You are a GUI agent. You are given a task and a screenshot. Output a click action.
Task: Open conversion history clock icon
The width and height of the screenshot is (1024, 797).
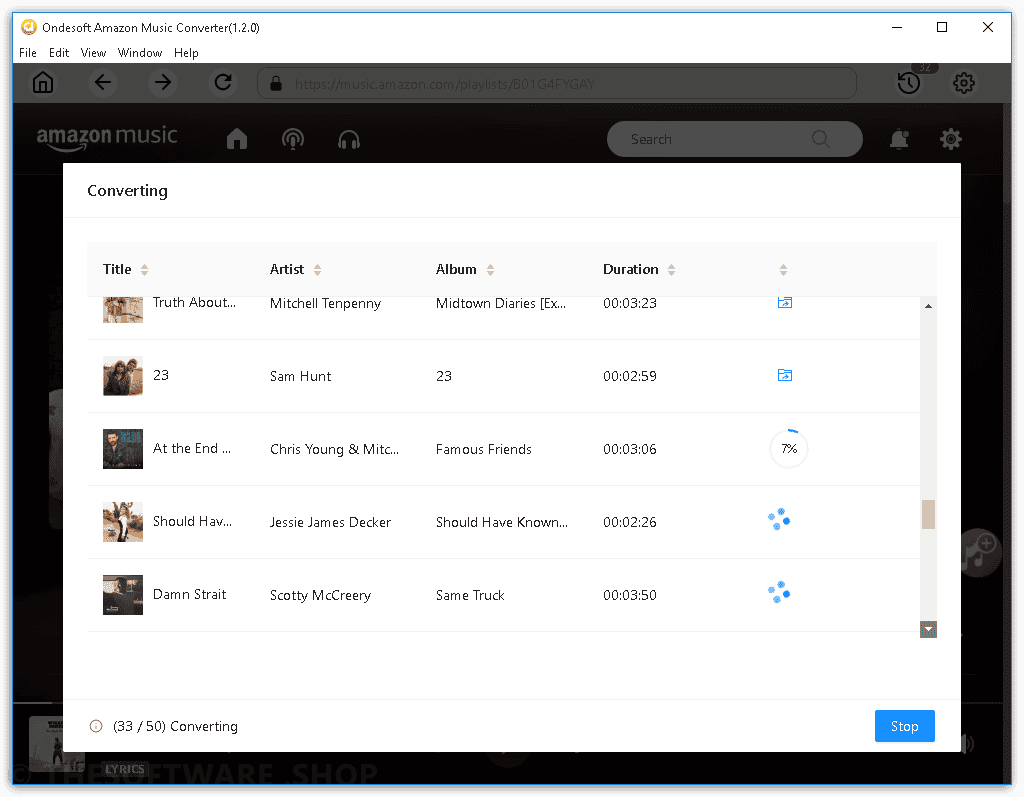(908, 83)
